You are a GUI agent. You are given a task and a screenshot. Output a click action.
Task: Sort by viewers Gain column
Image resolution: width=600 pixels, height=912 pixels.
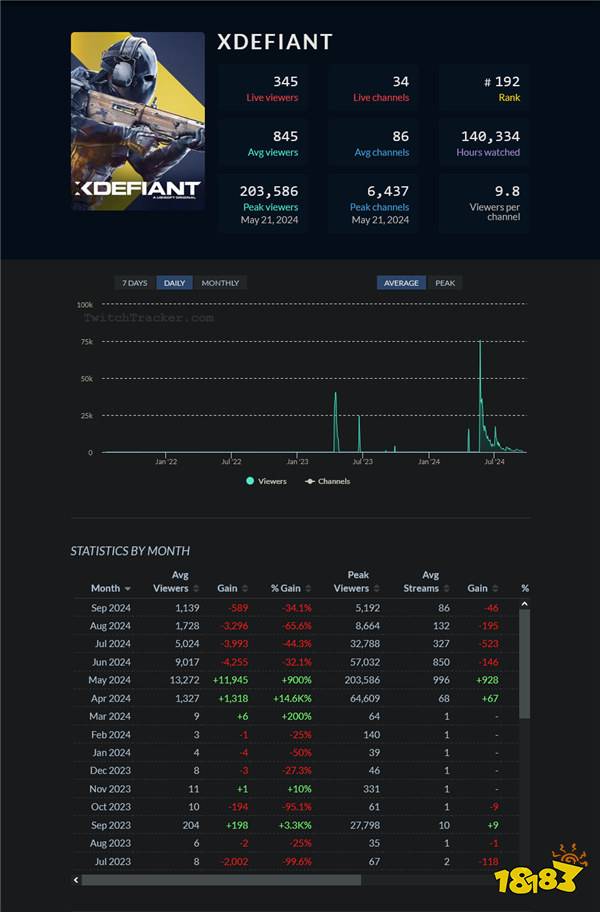pos(233,588)
